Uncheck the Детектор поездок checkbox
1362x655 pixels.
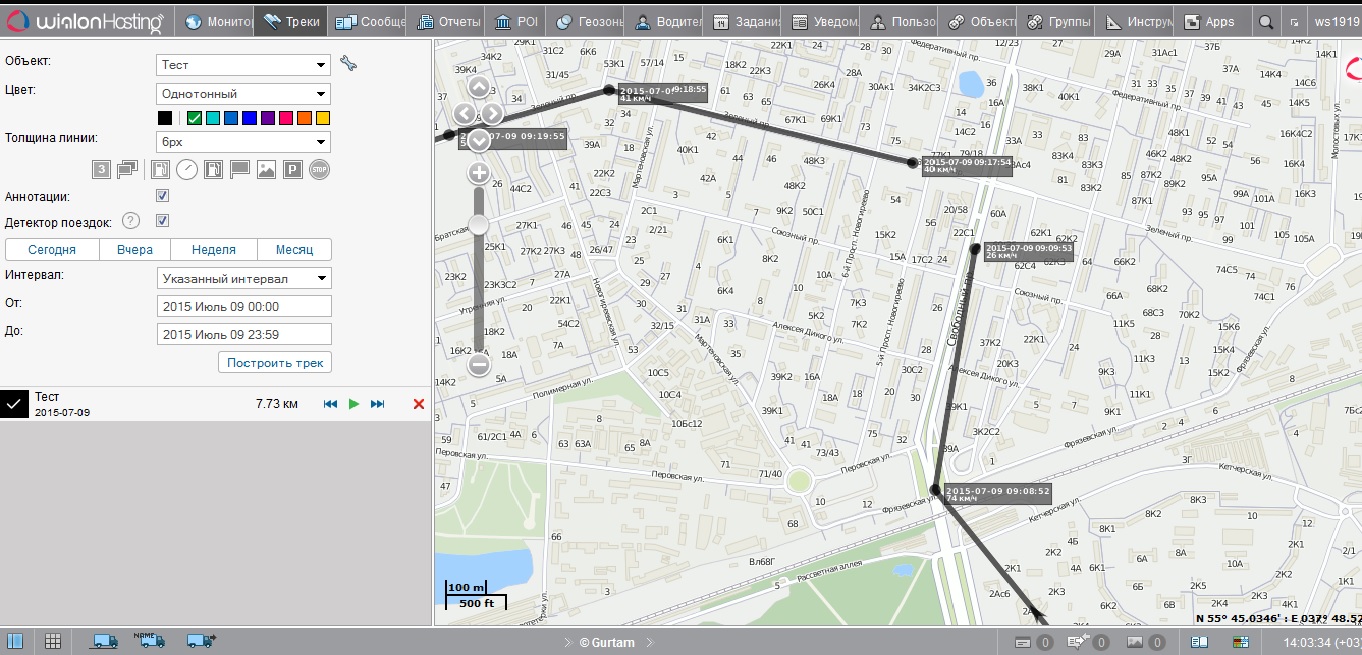[162, 221]
